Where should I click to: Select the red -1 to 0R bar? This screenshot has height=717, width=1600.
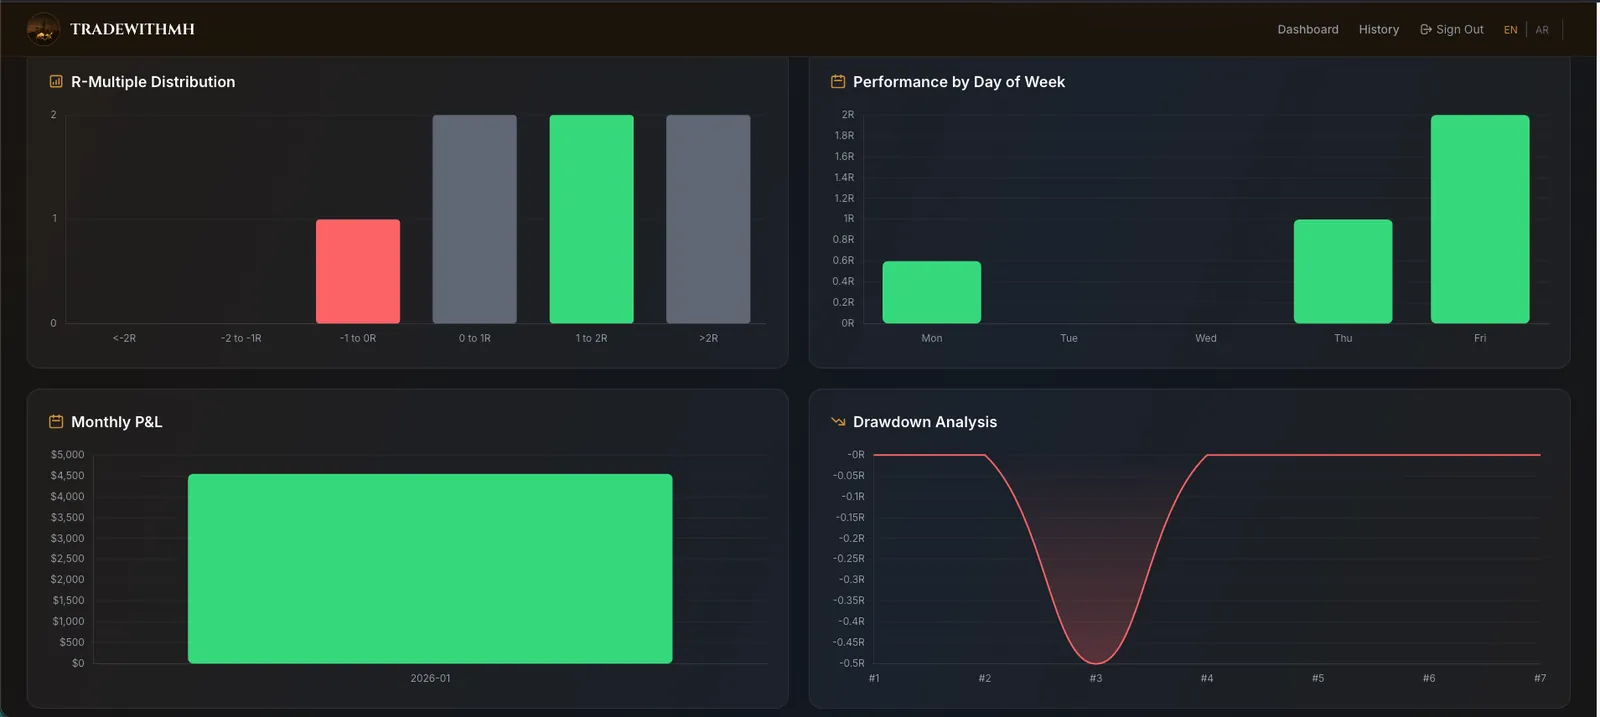pos(358,271)
